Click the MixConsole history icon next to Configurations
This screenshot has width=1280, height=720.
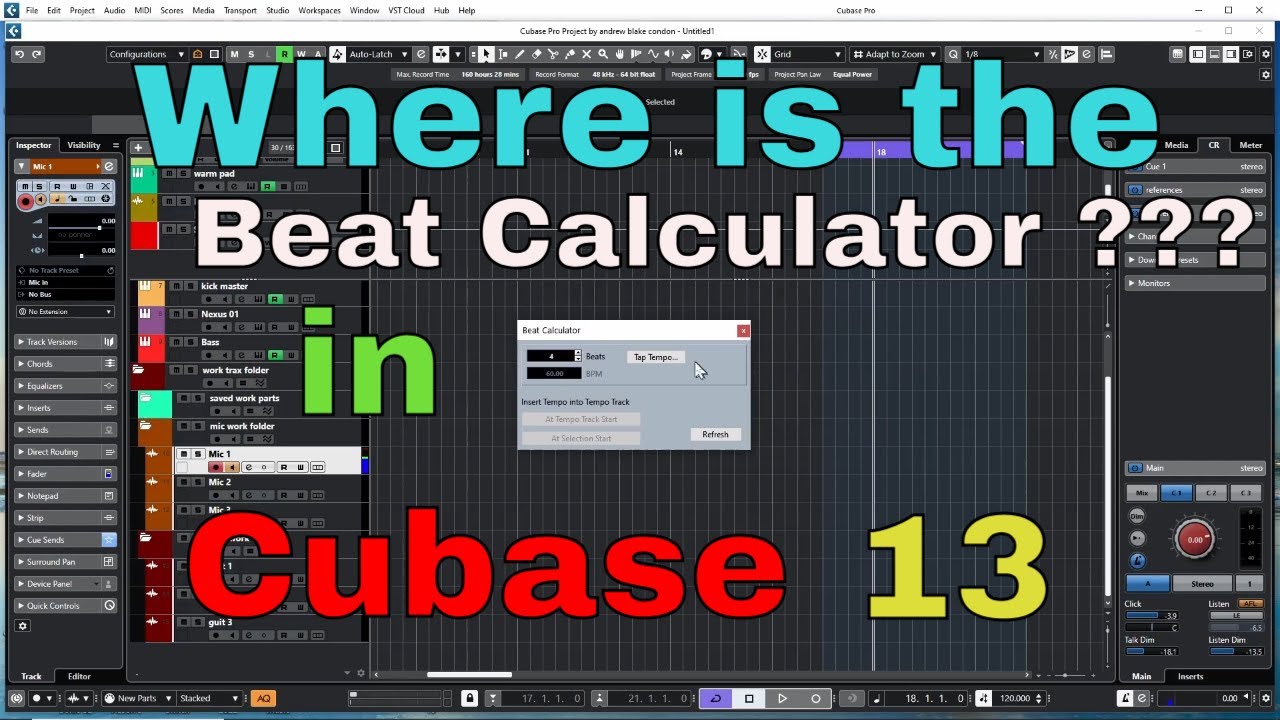[x=198, y=54]
